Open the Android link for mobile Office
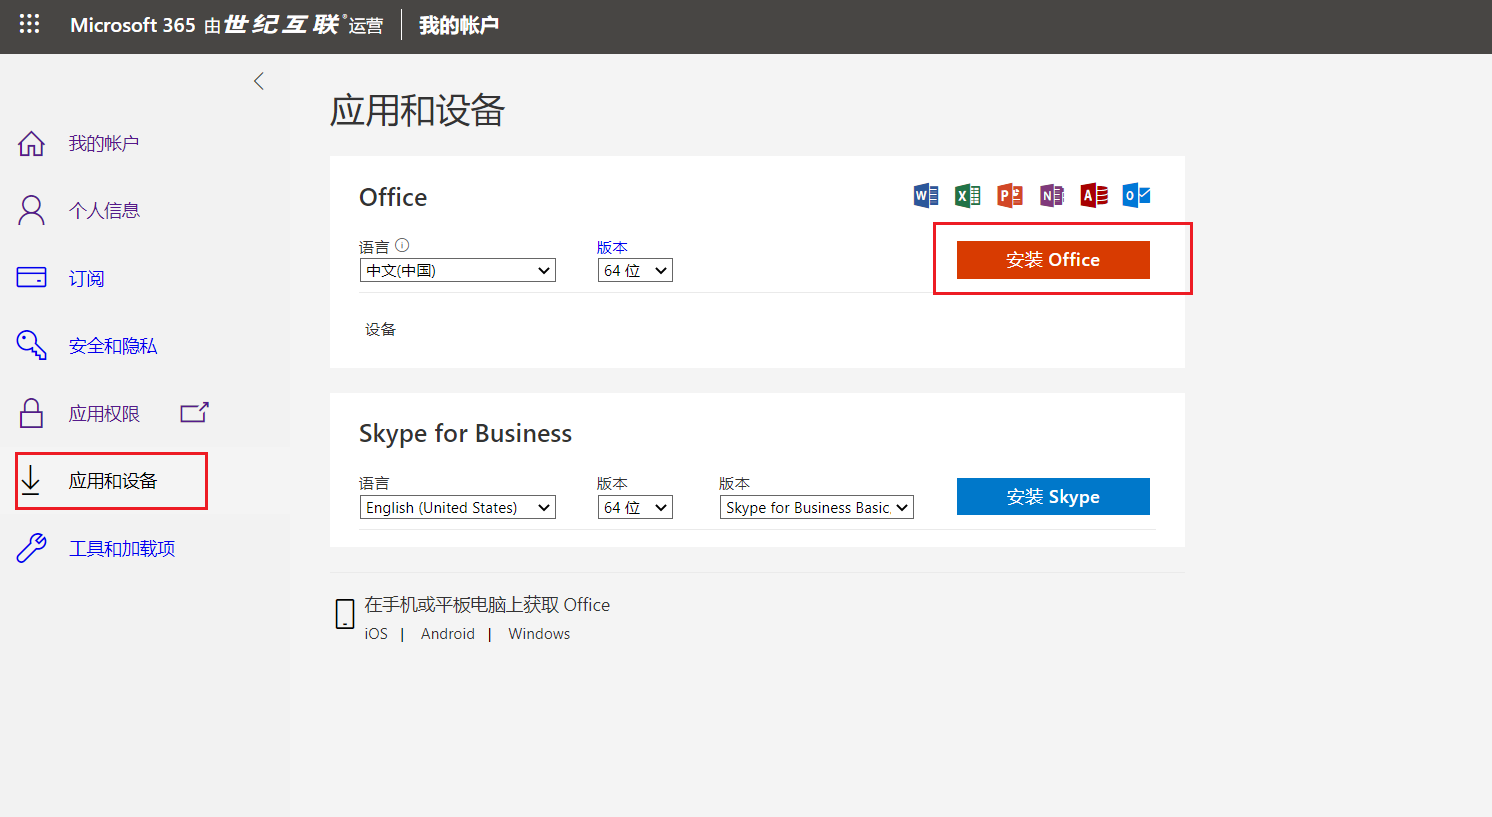This screenshot has width=1492, height=817. 448,634
